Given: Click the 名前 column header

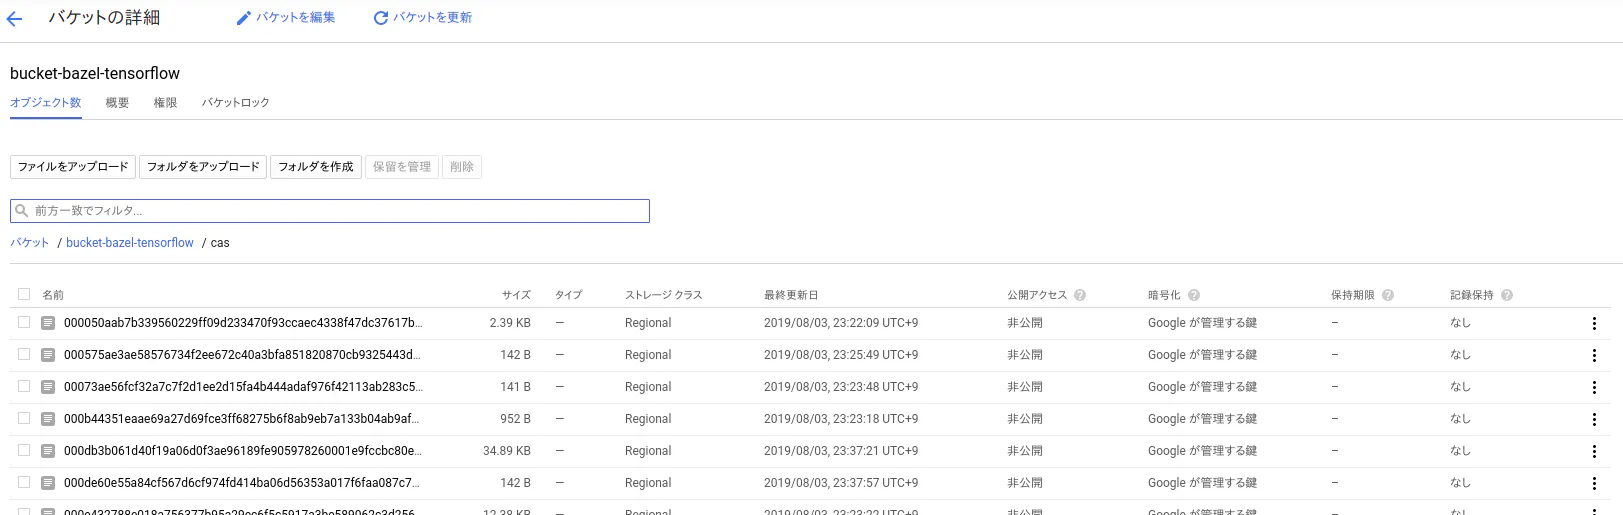Looking at the screenshot, I should click(53, 295).
